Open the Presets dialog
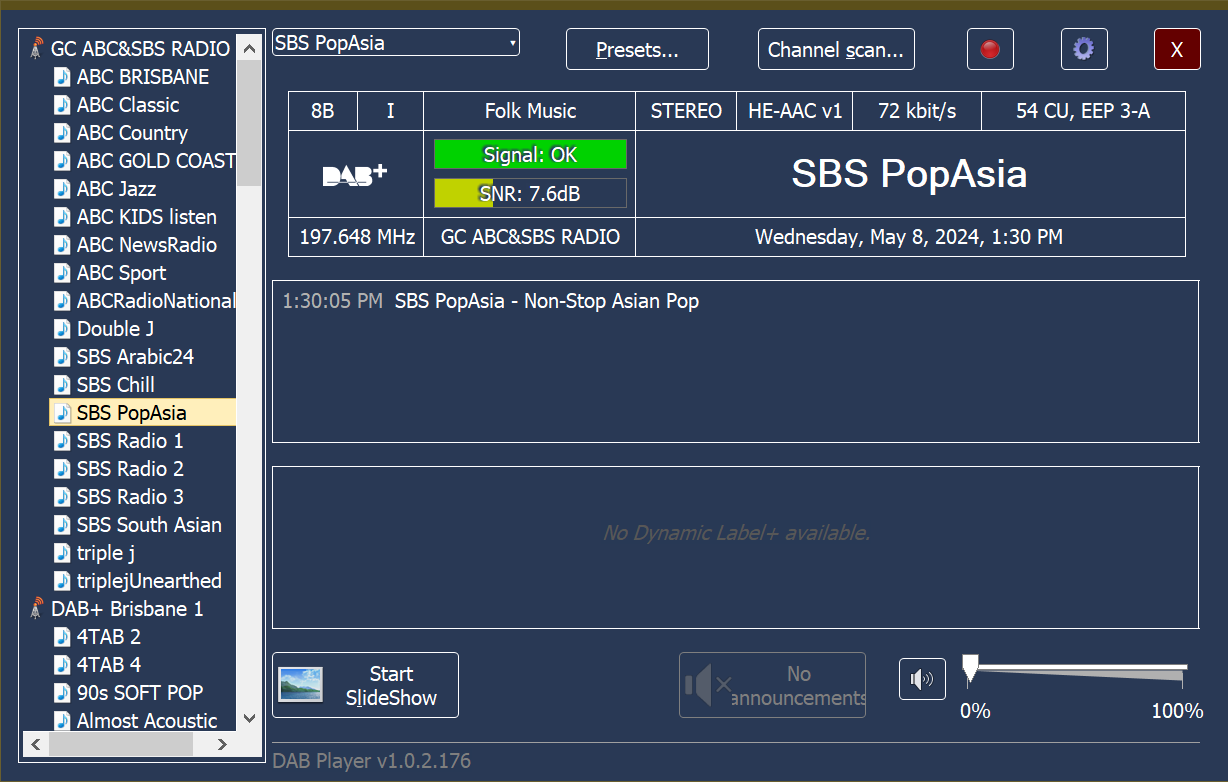The height and width of the screenshot is (782, 1228). [637, 49]
